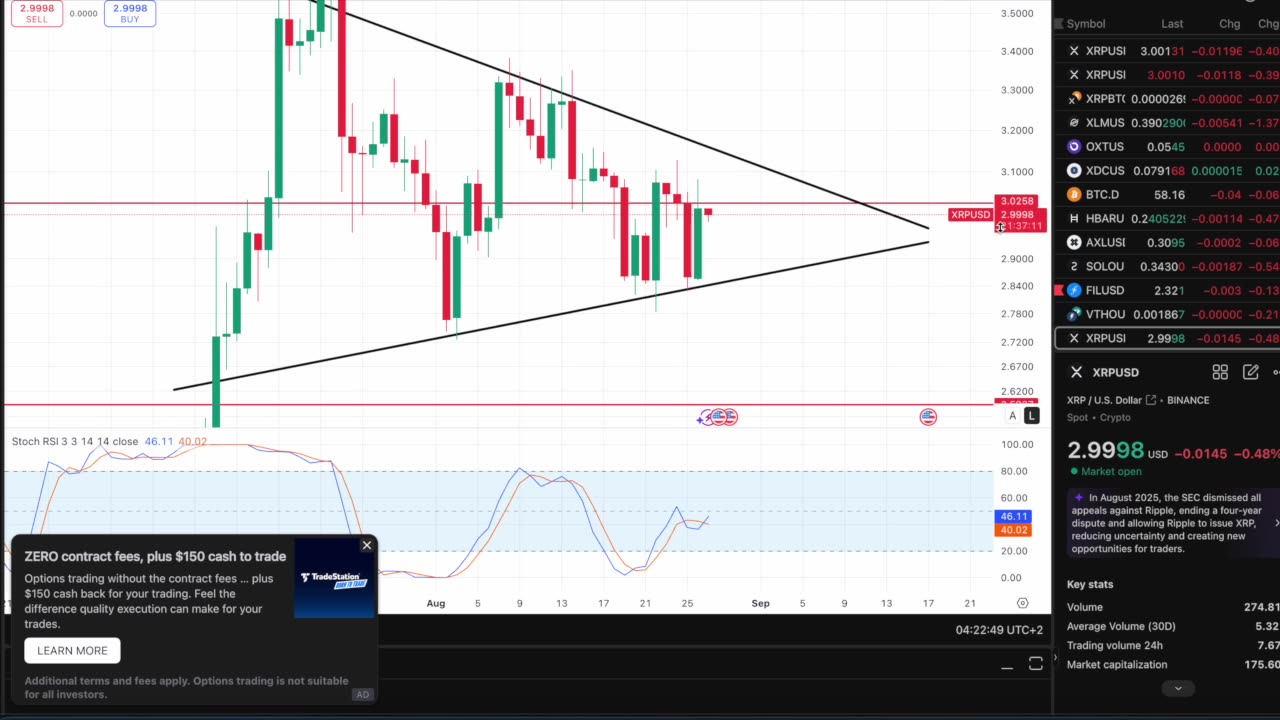Viewport: 1280px width, 720px height.
Task: Click the Market capitalization stat row
Action: (1173, 664)
